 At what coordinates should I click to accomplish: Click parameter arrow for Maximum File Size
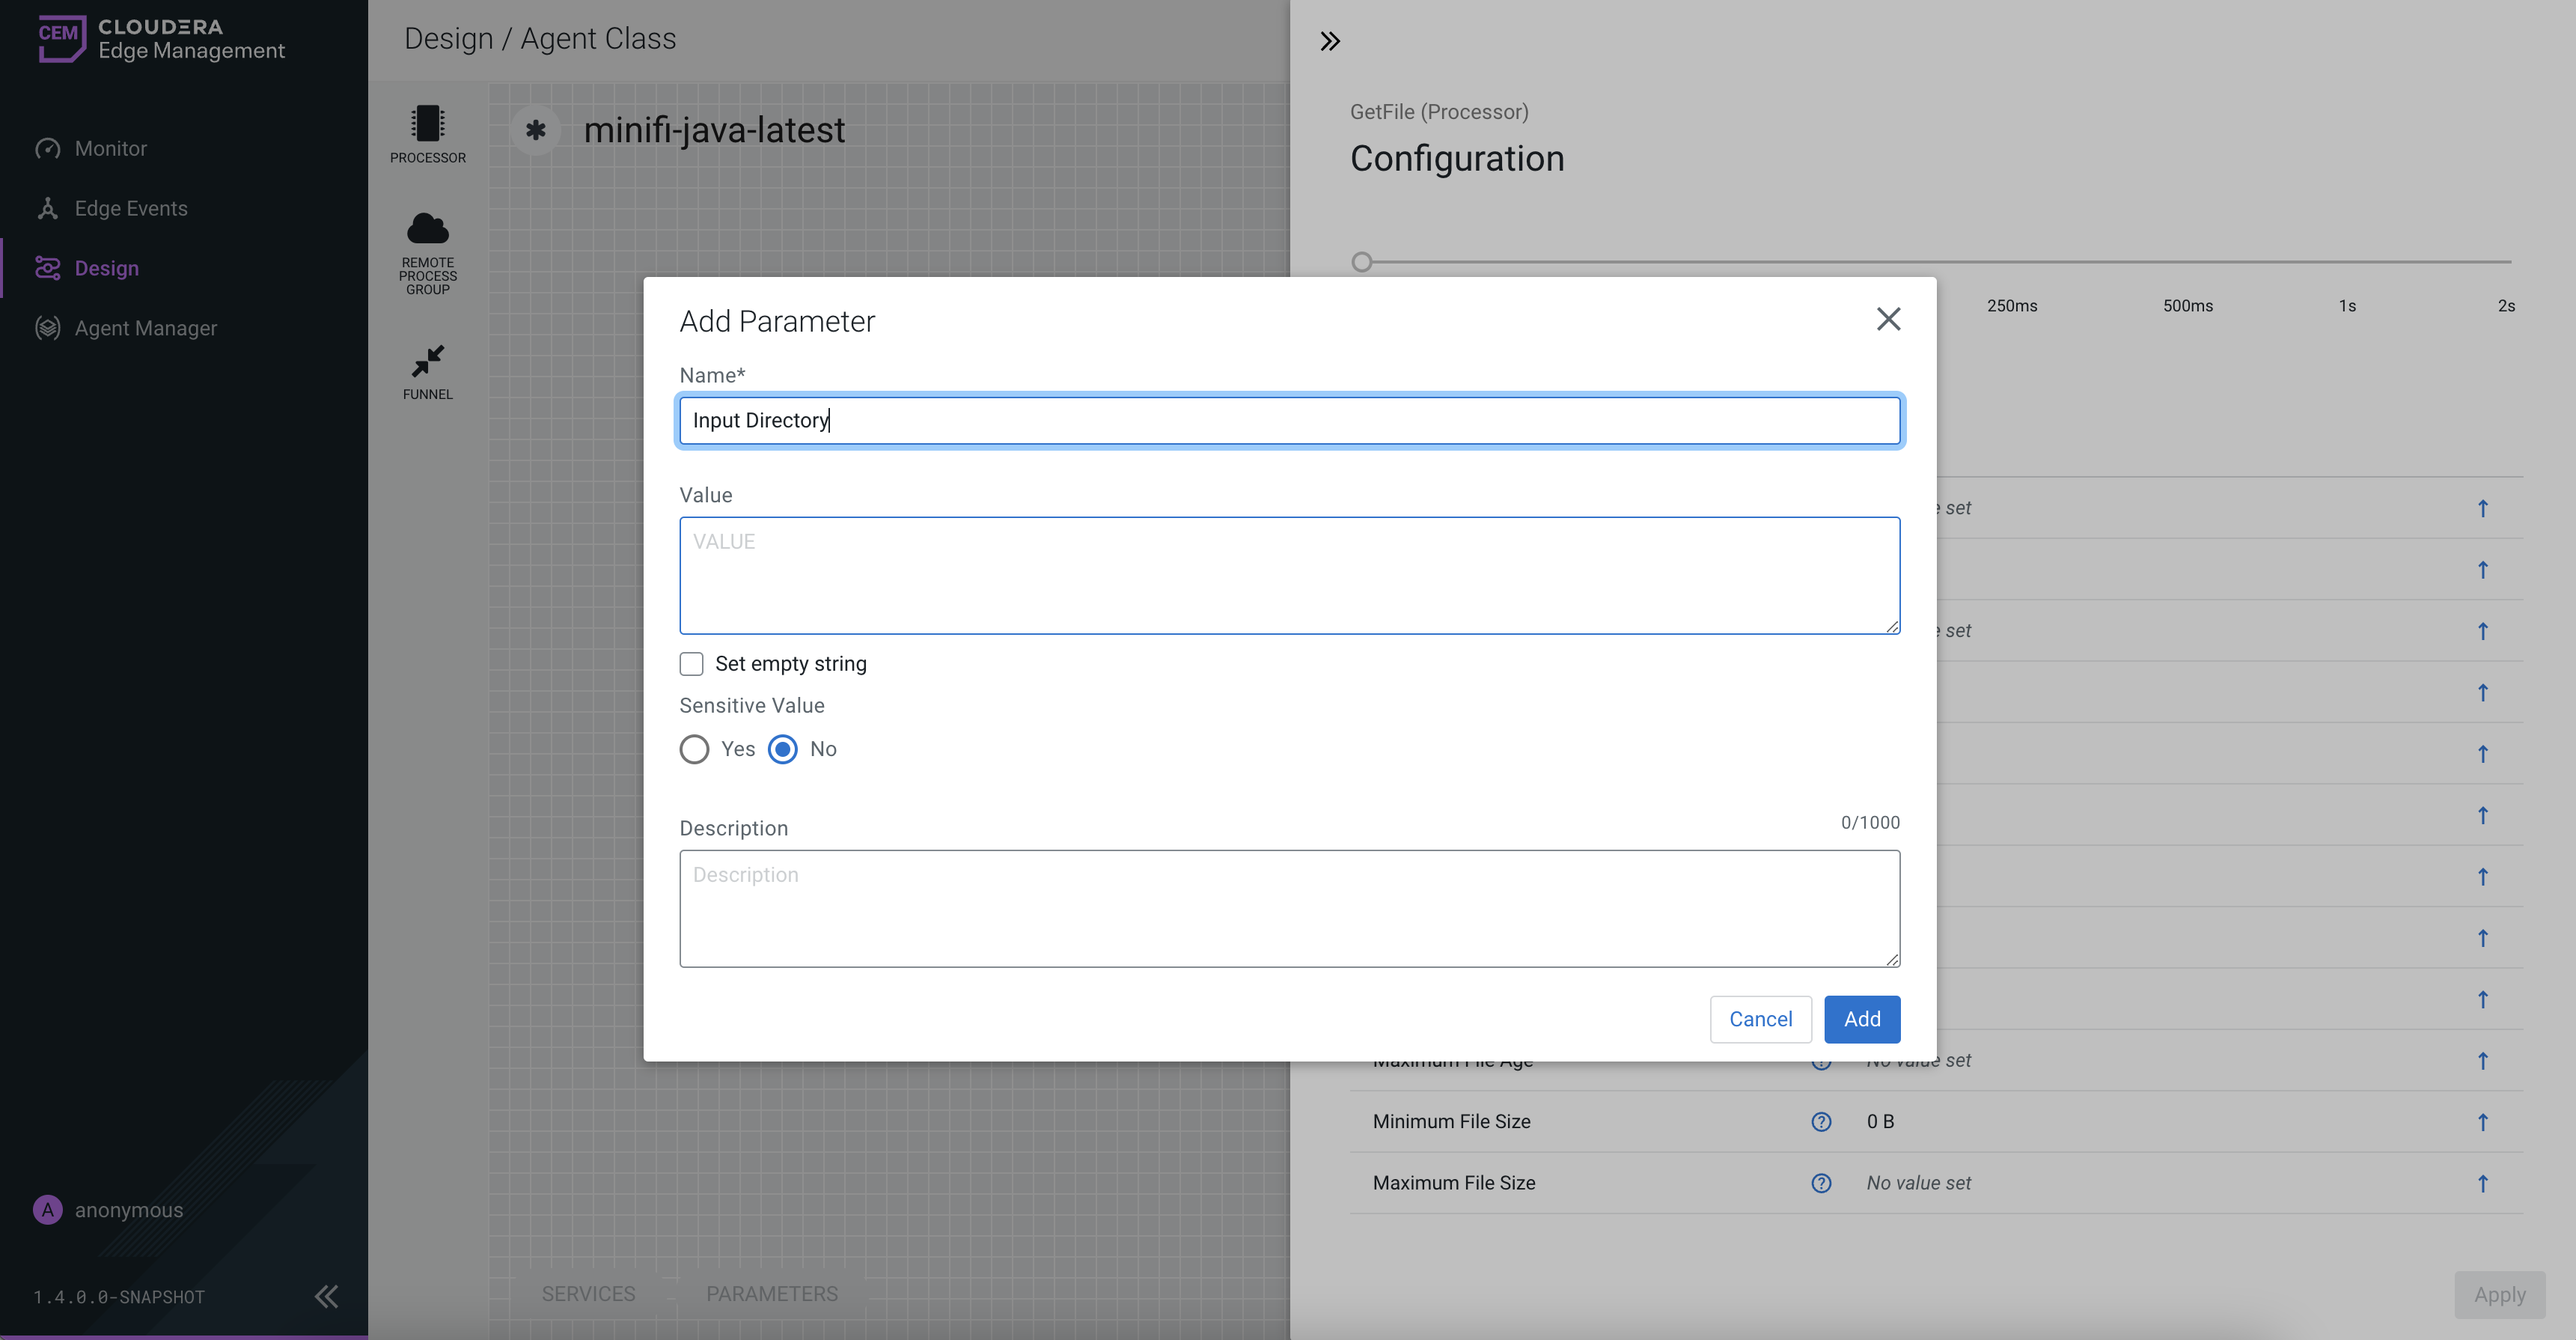pos(2482,1183)
